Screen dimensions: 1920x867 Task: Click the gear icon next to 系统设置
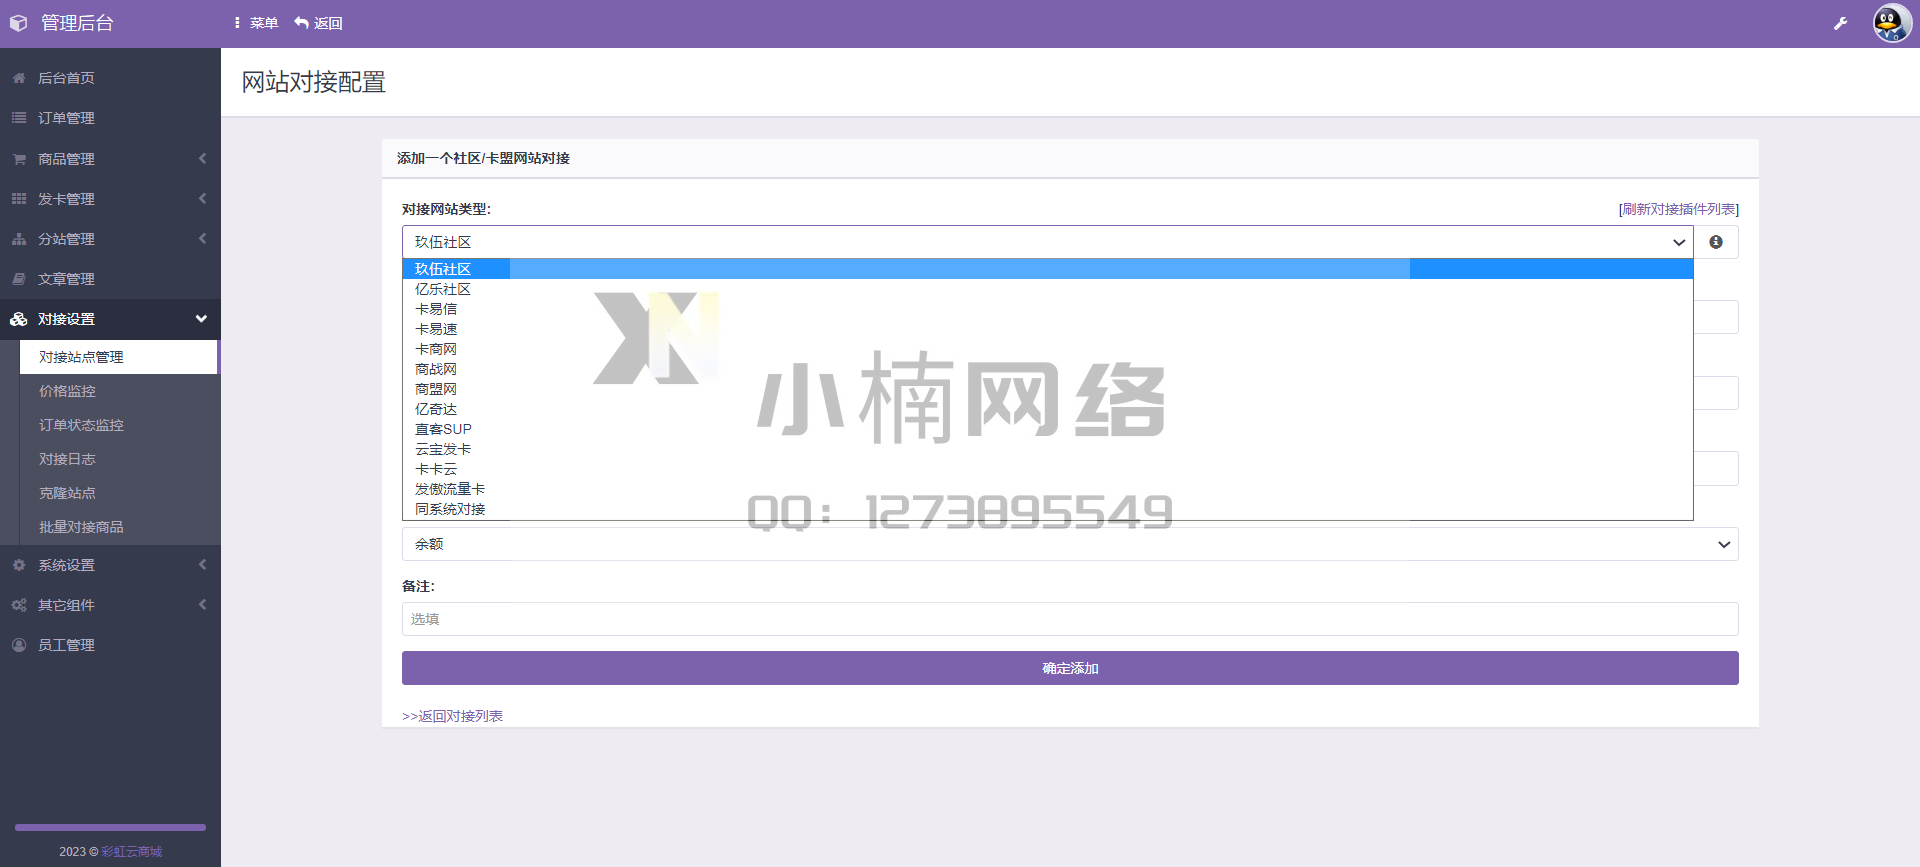pyautogui.click(x=19, y=565)
